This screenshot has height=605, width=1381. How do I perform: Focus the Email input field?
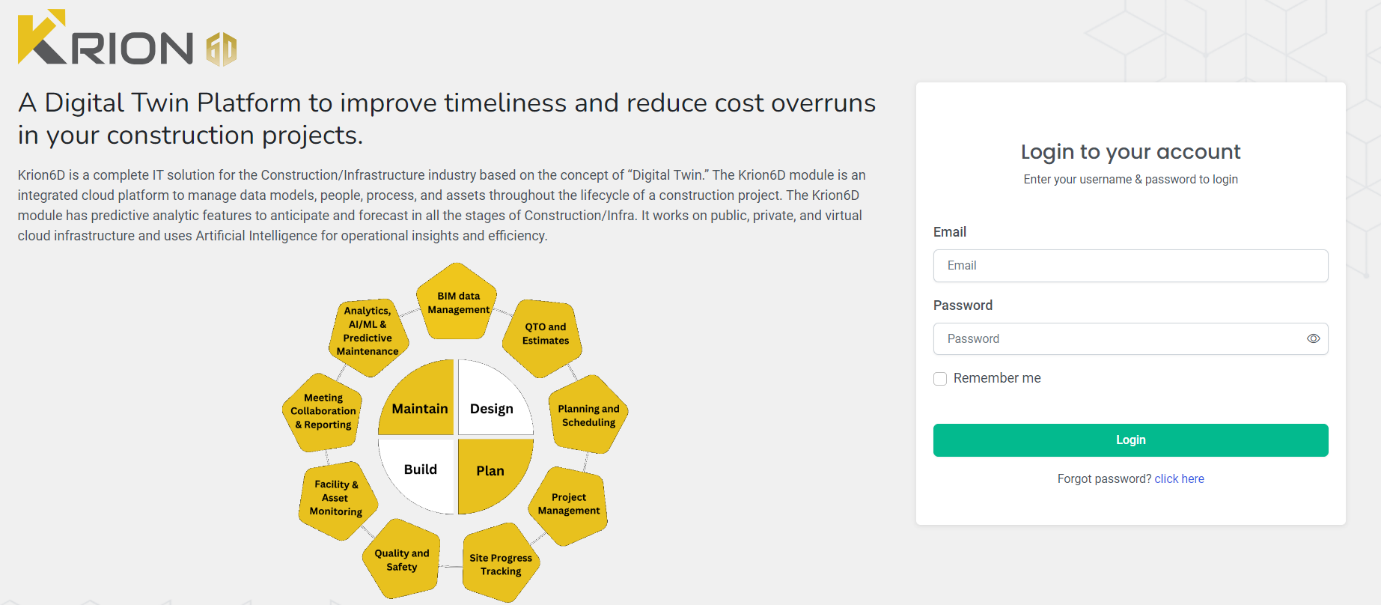(x=1130, y=266)
